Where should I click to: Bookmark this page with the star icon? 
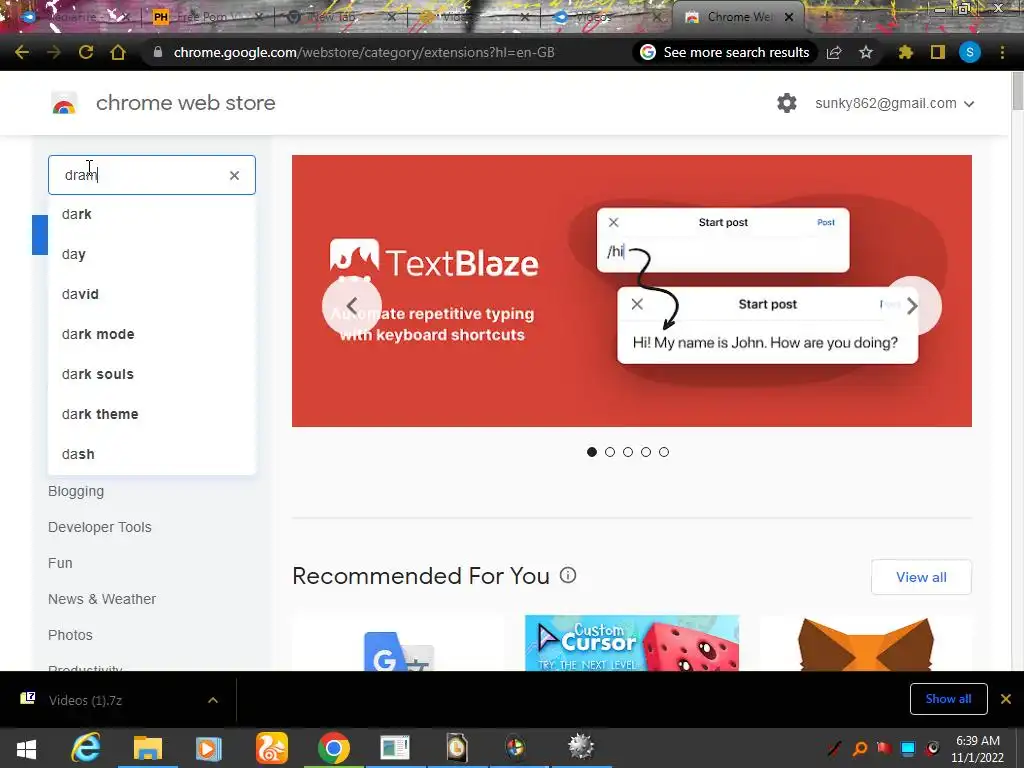[866, 52]
